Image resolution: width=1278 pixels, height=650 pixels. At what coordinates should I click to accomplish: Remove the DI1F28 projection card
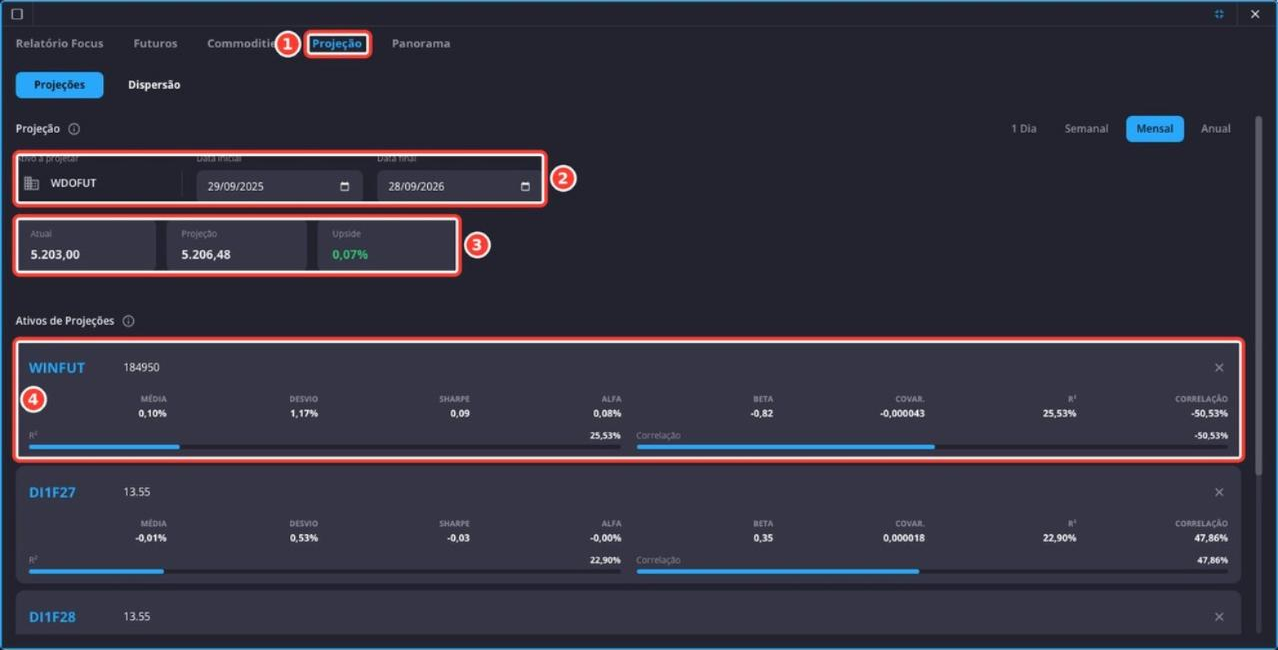(x=1219, y=617)
